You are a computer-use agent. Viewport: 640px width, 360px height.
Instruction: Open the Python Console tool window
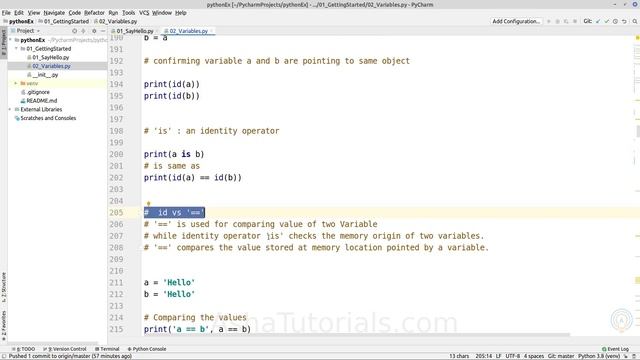(x=147, y=349)
